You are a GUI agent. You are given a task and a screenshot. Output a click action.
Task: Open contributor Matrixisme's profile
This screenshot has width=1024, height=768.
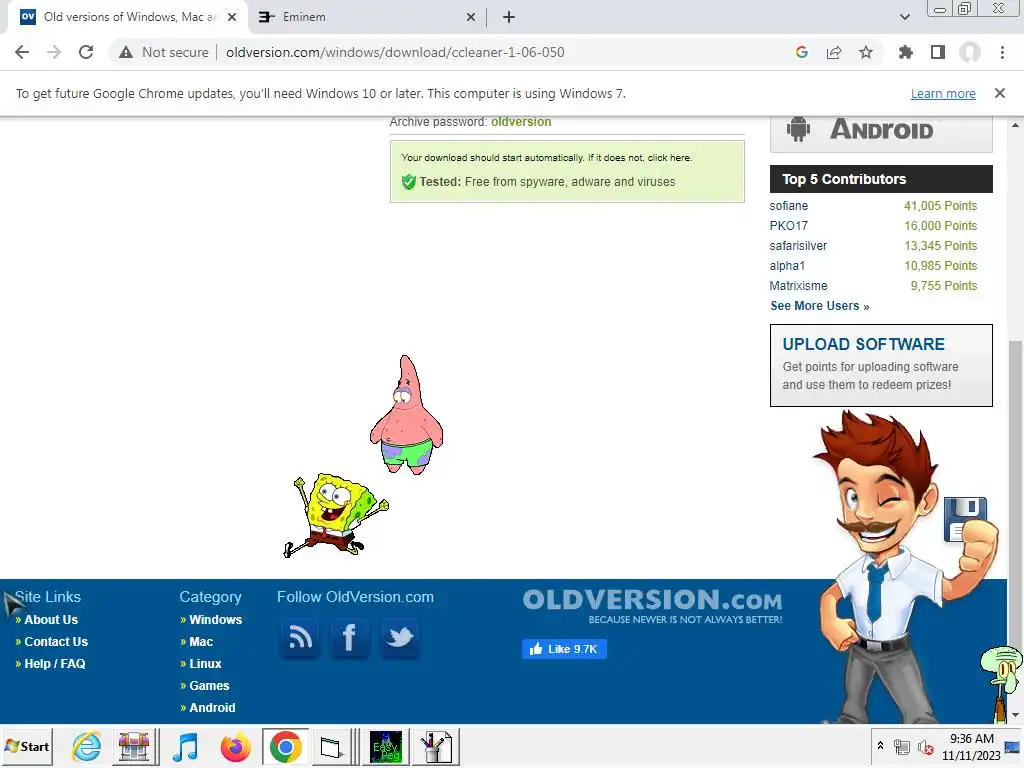[798, 286]
